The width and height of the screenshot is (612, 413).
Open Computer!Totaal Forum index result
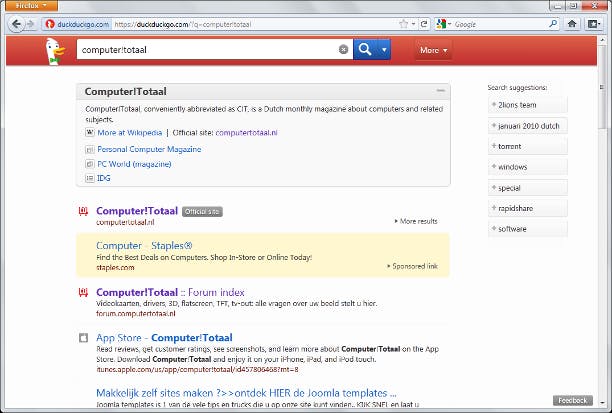click(170, 292)
